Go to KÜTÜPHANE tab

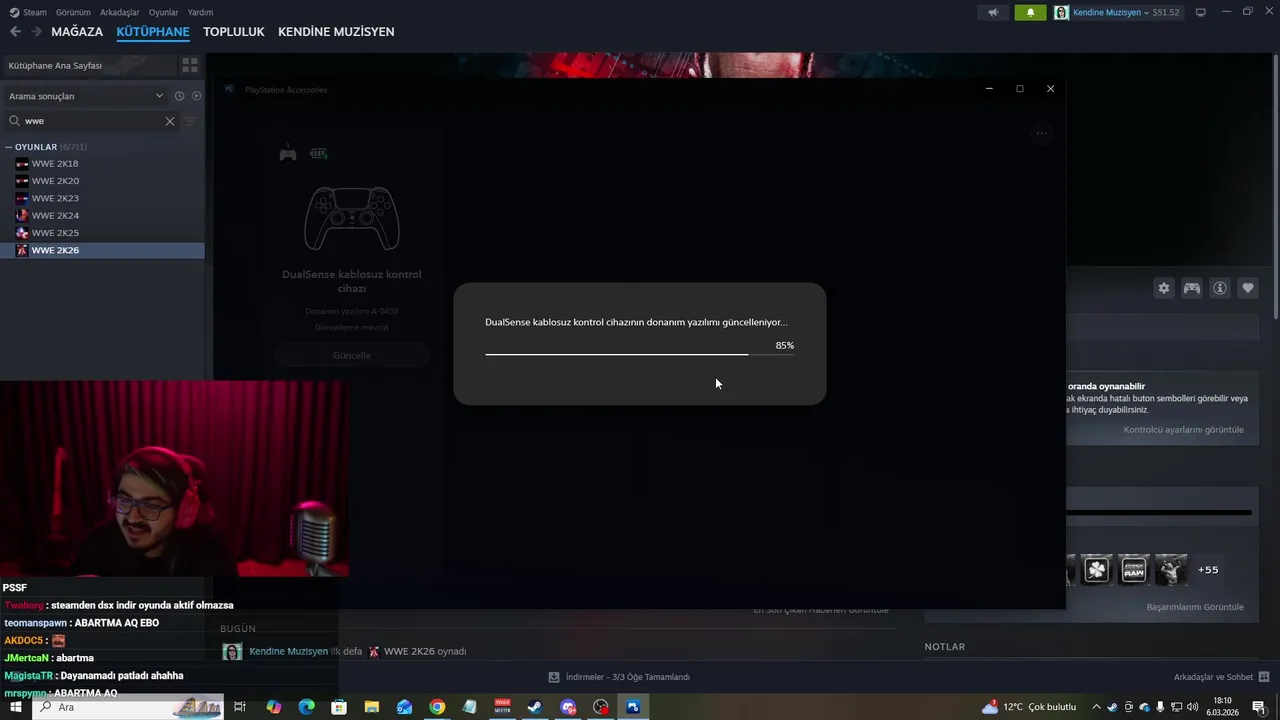coord(153,32)
